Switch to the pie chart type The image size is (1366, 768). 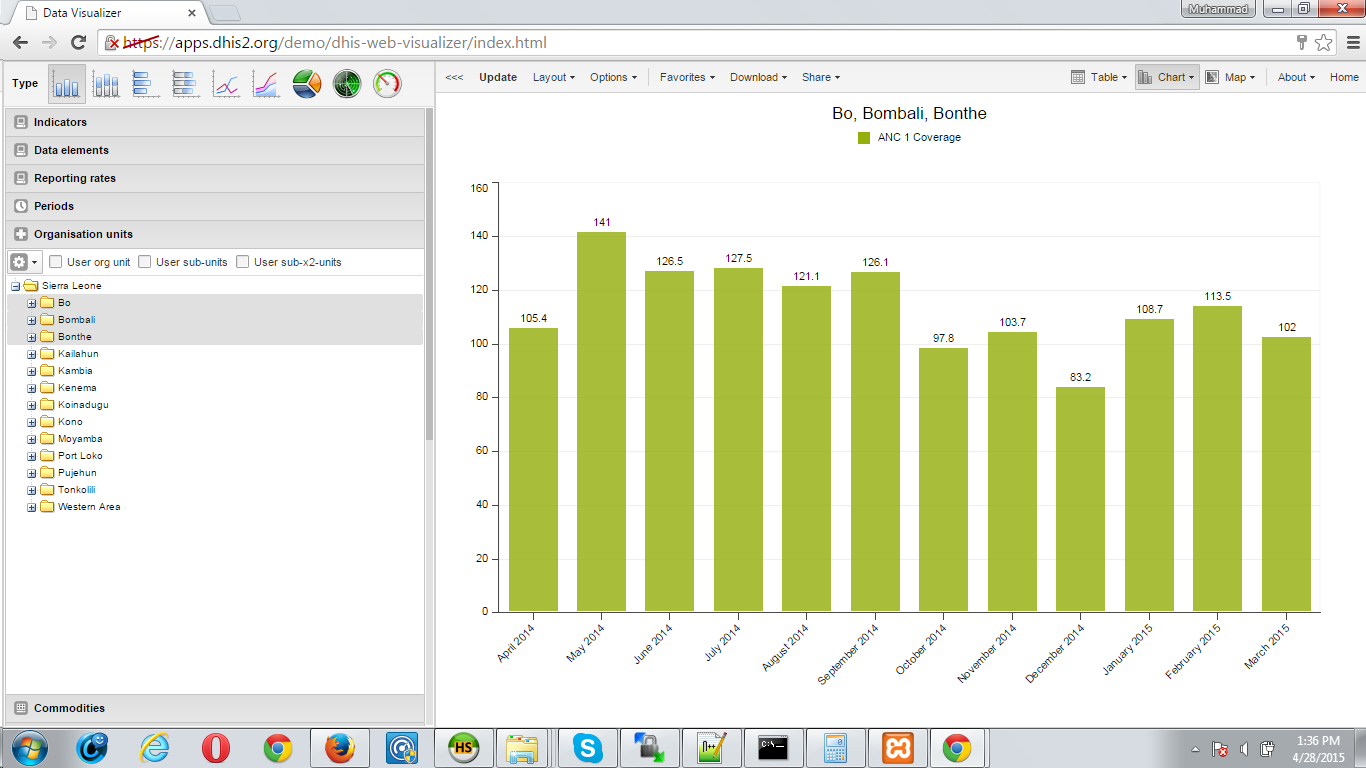pos(306,85)
